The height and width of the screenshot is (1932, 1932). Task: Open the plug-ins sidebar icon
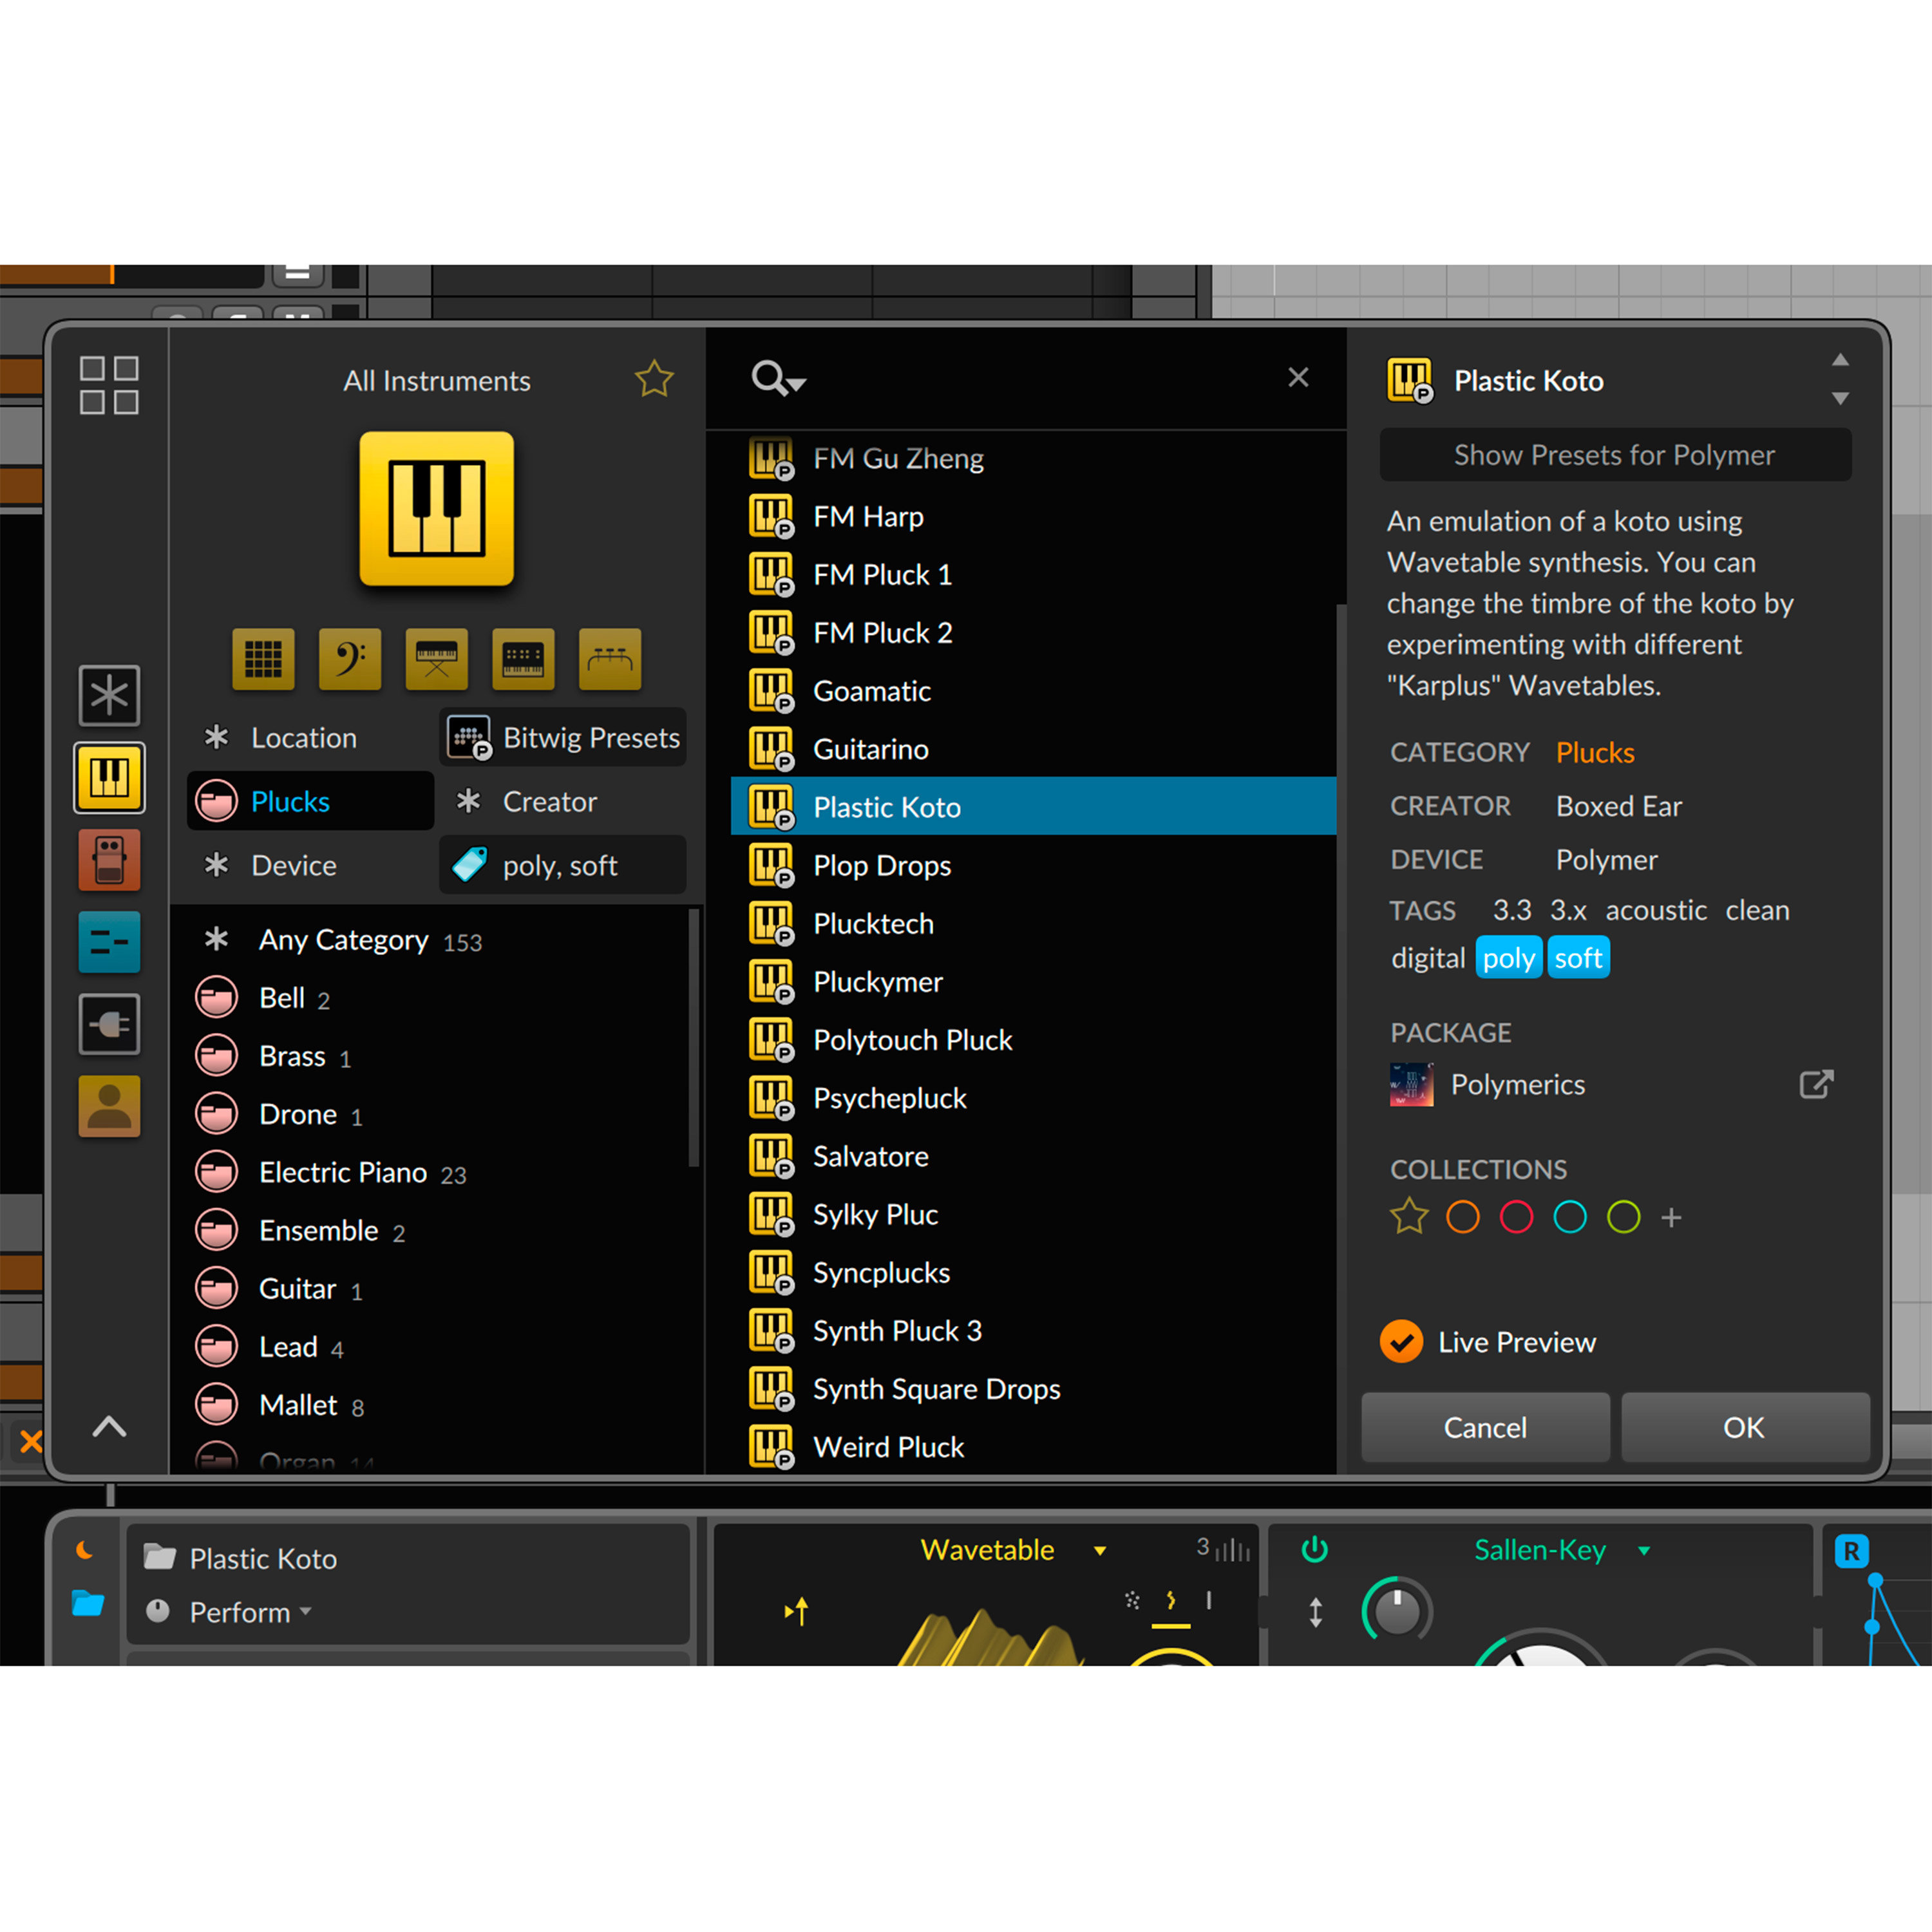coord(109,1024)
